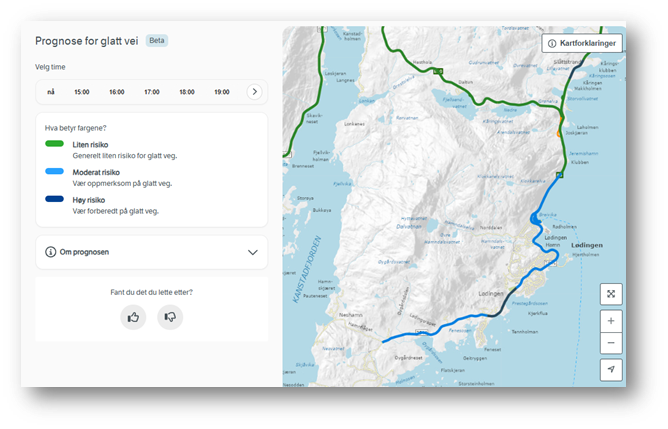Switch forecast to 18:00

tap(187, 92)
